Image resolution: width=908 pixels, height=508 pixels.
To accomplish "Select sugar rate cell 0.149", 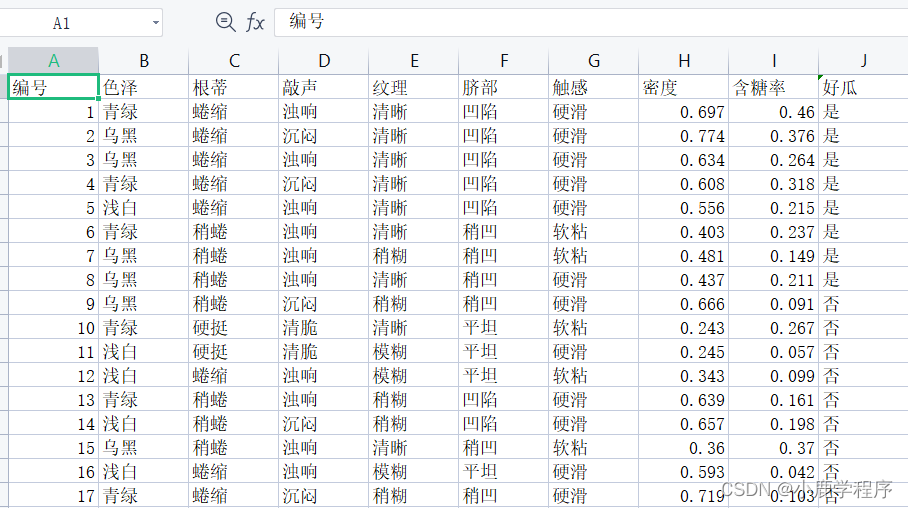I will click(774, 255).
